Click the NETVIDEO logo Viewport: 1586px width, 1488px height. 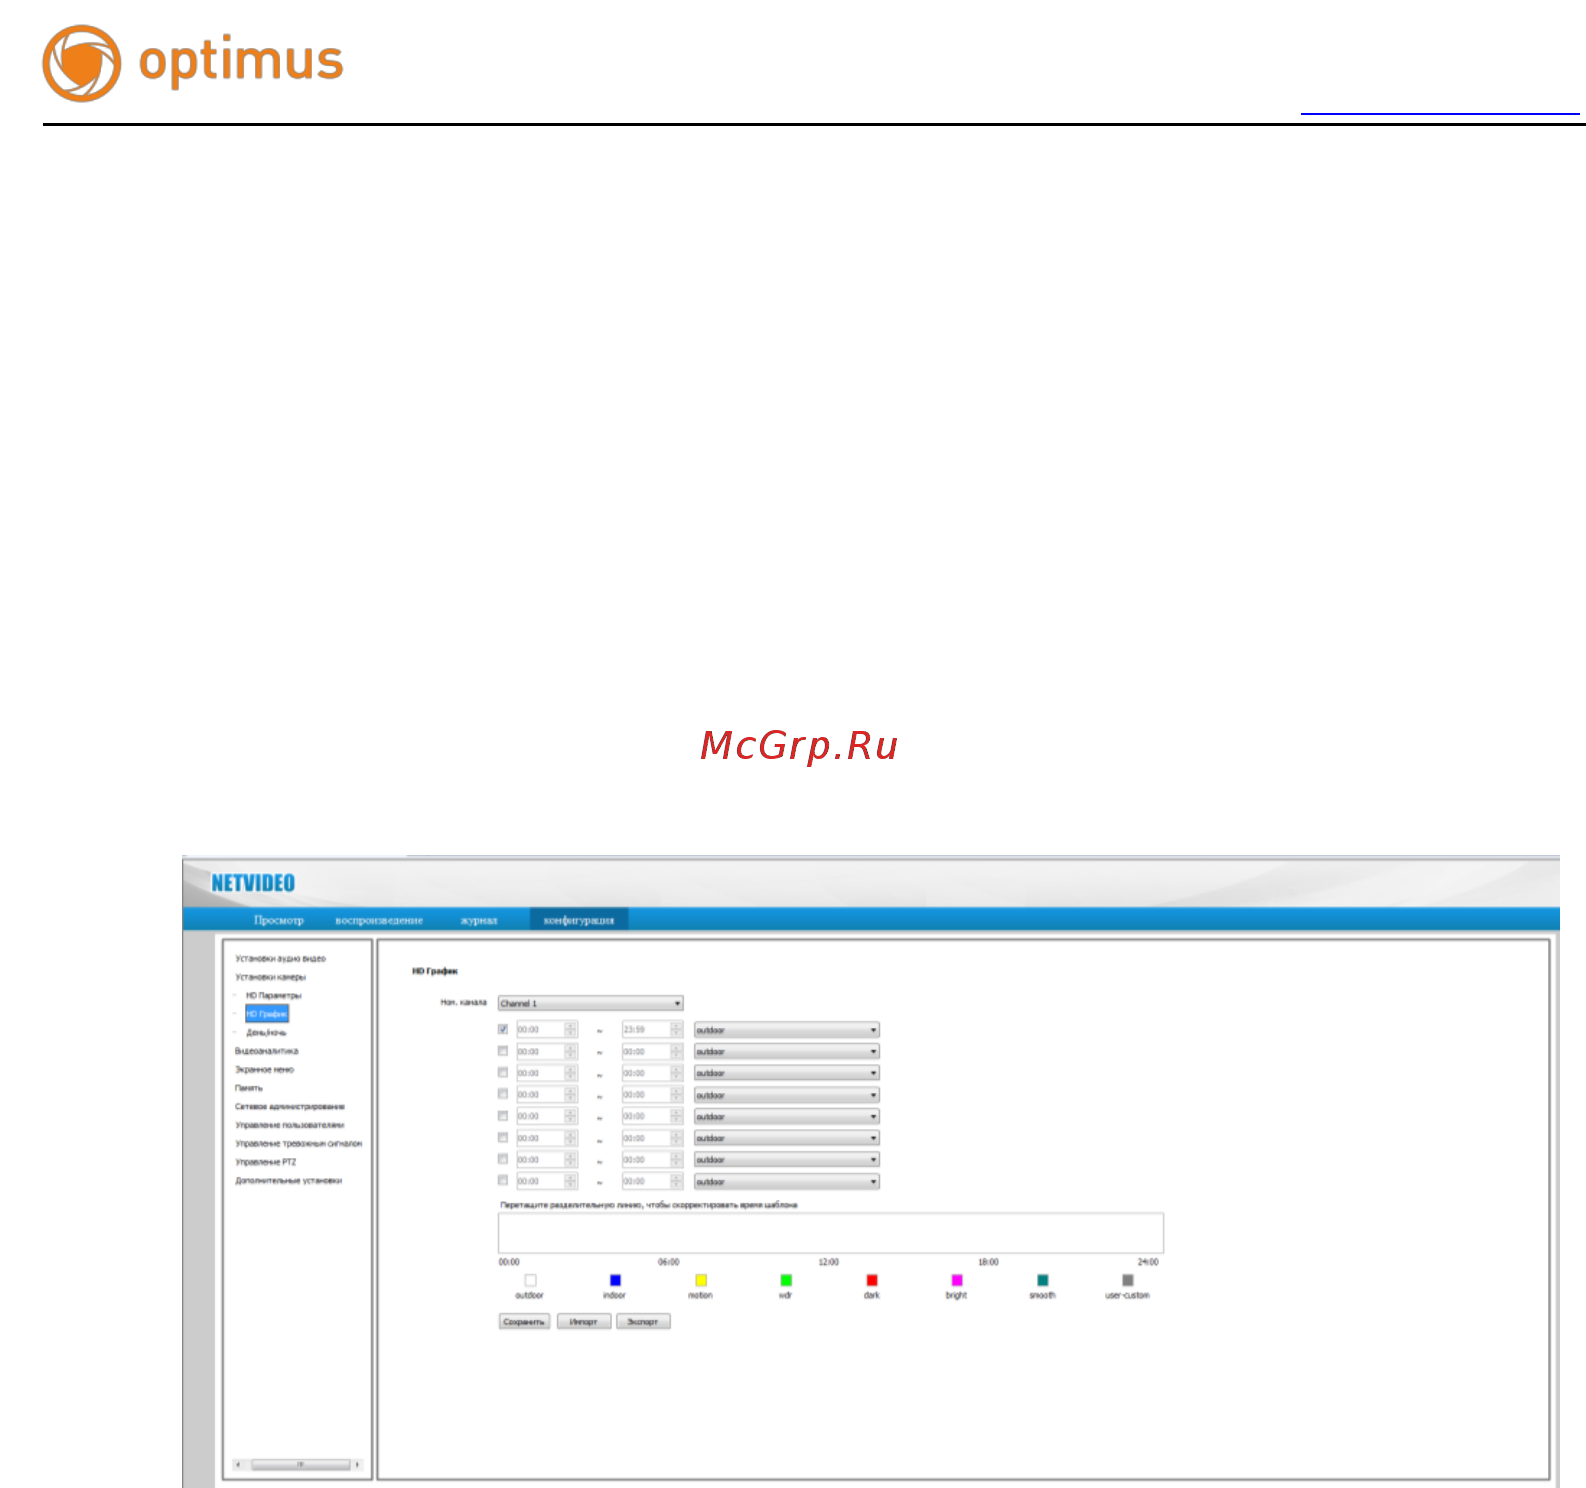click(x=253, y=883)
